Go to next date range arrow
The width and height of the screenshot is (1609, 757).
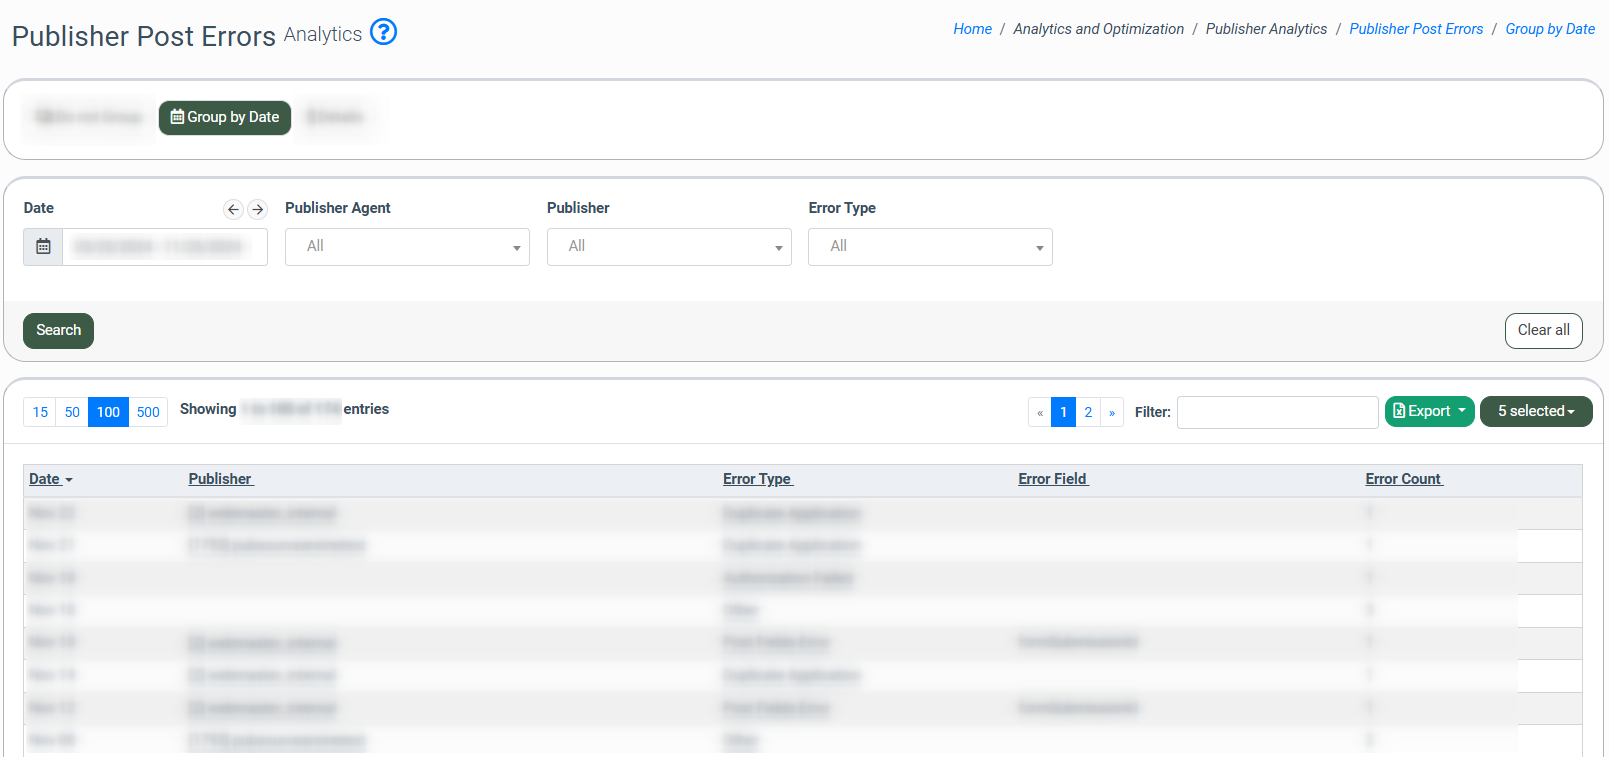point(257,209)
